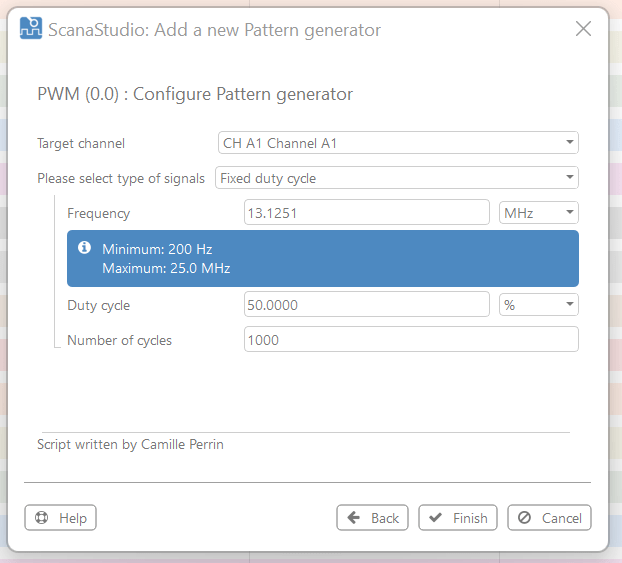Click the info icon in blue banner
Viewport: 622px width, 563px height.
tap(85, 248)
